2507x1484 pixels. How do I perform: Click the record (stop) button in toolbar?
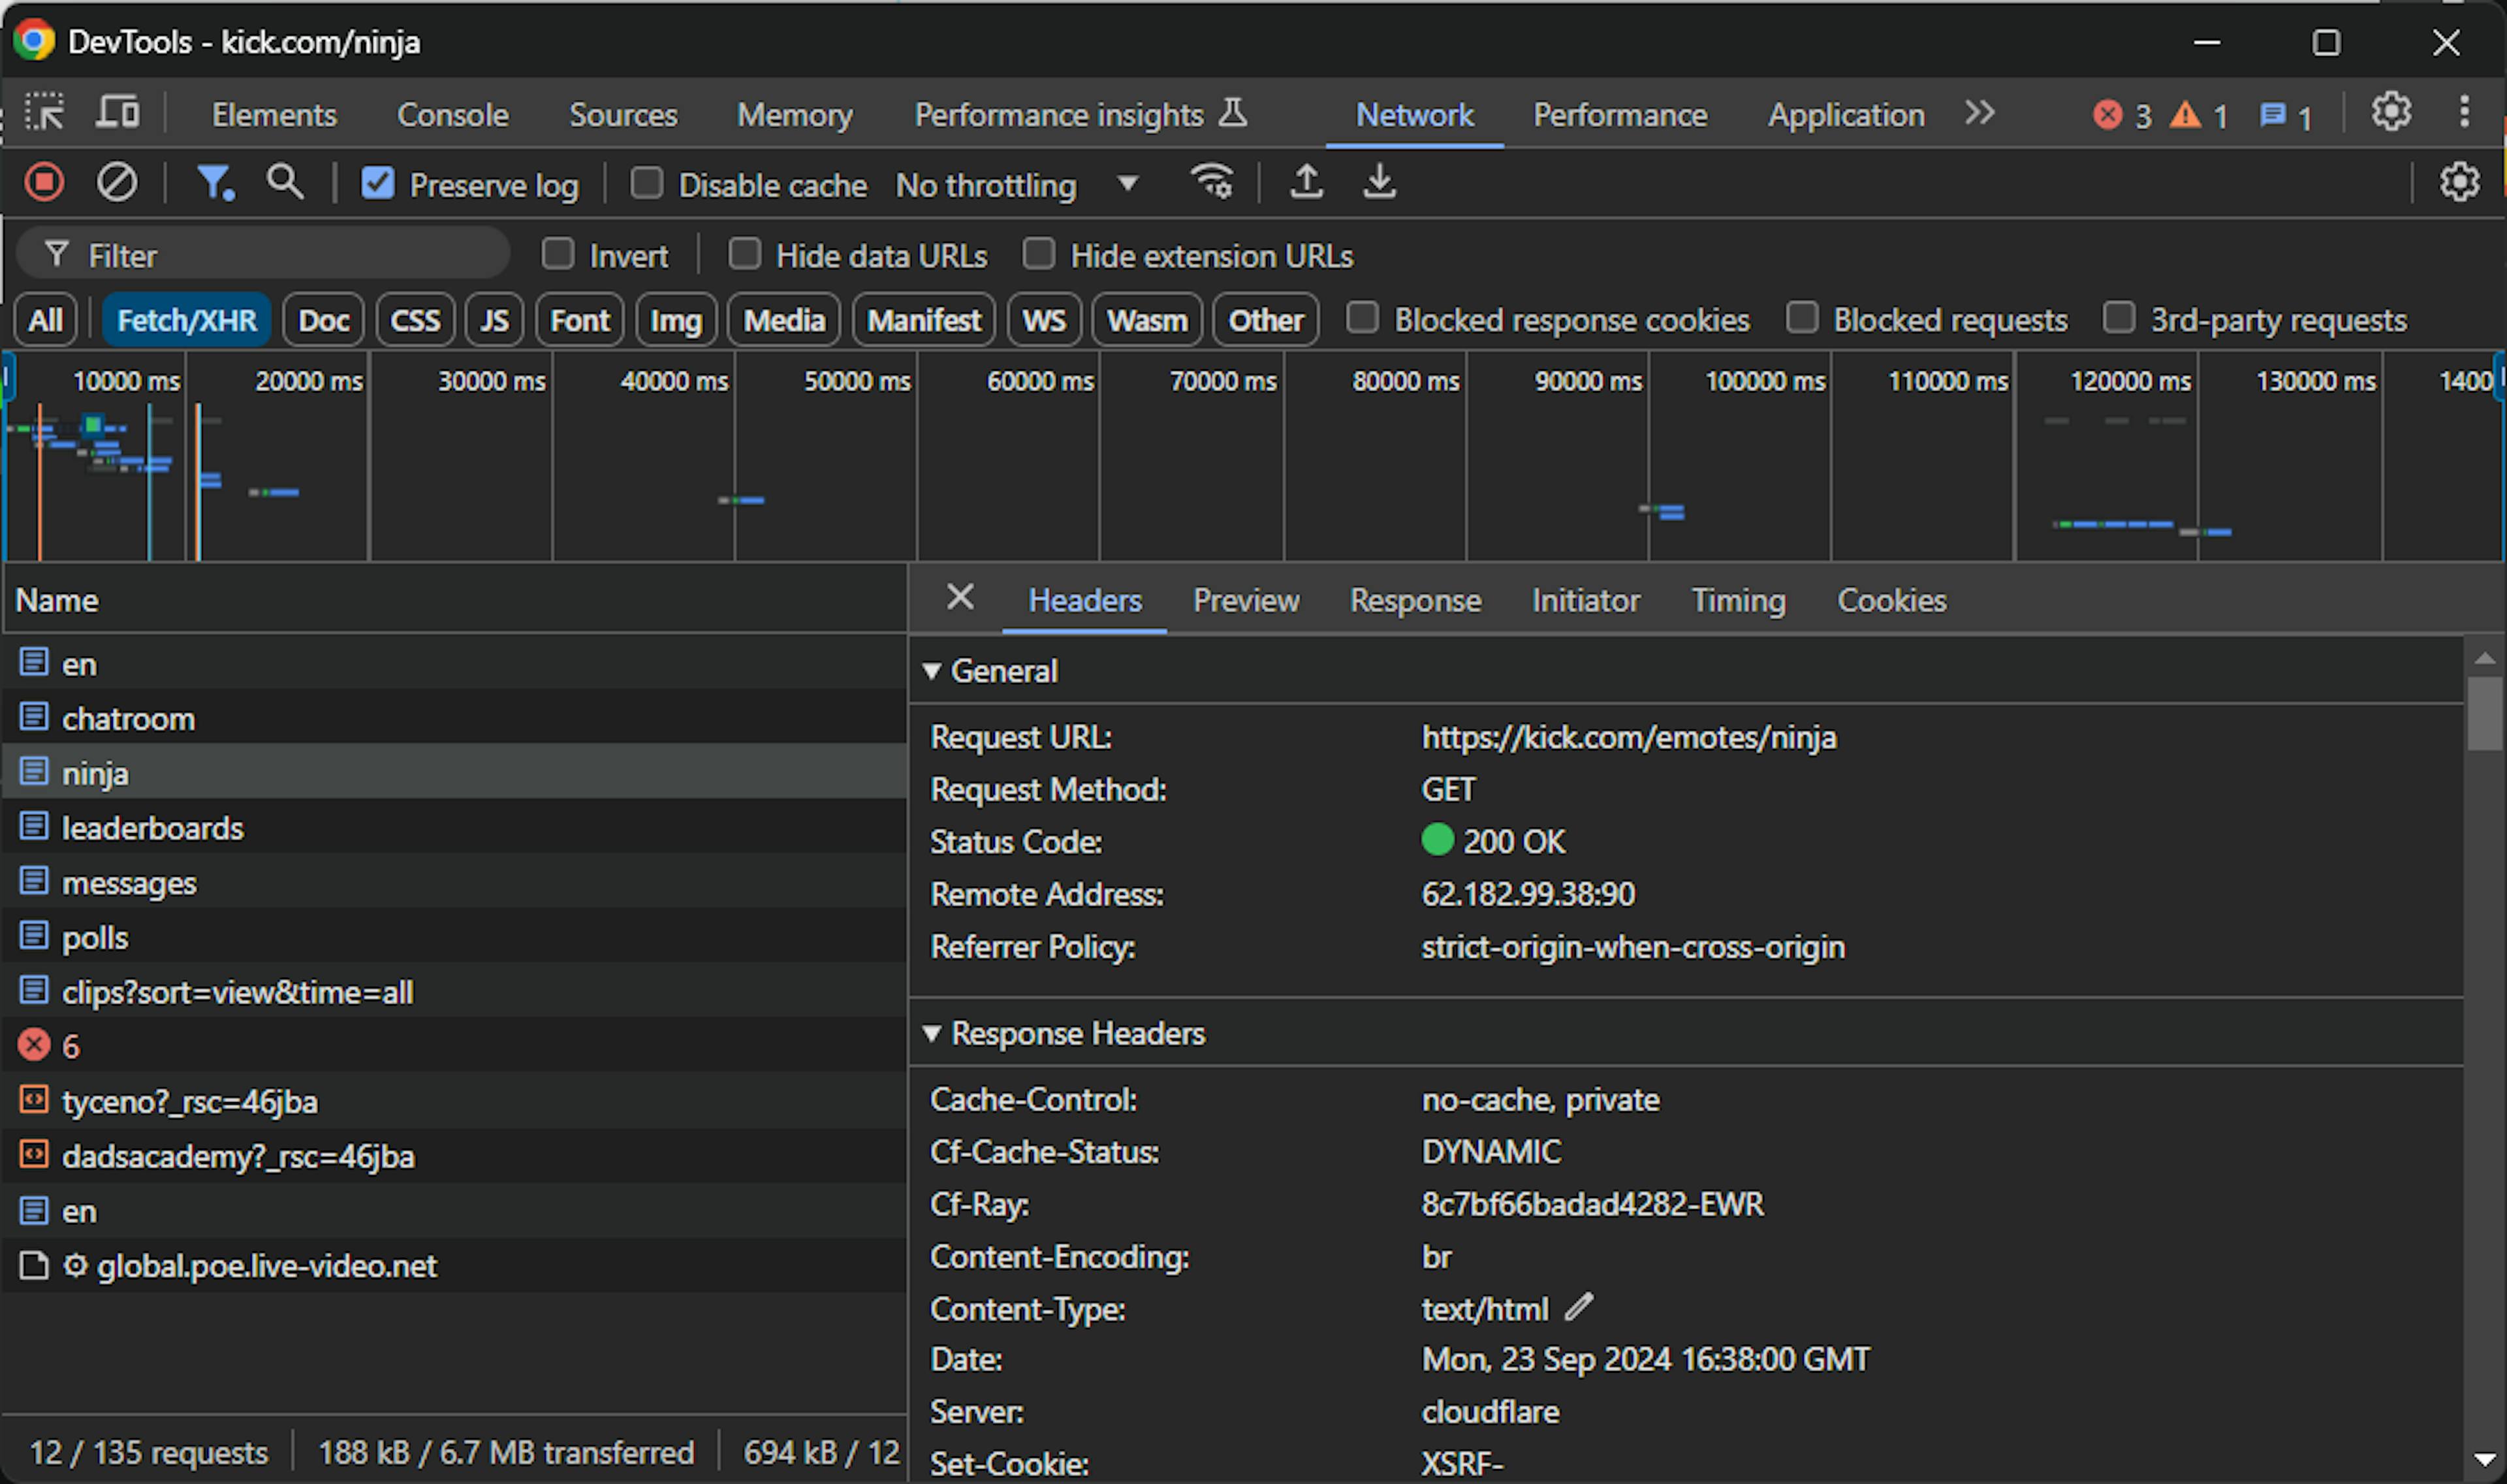coord(46,183)
